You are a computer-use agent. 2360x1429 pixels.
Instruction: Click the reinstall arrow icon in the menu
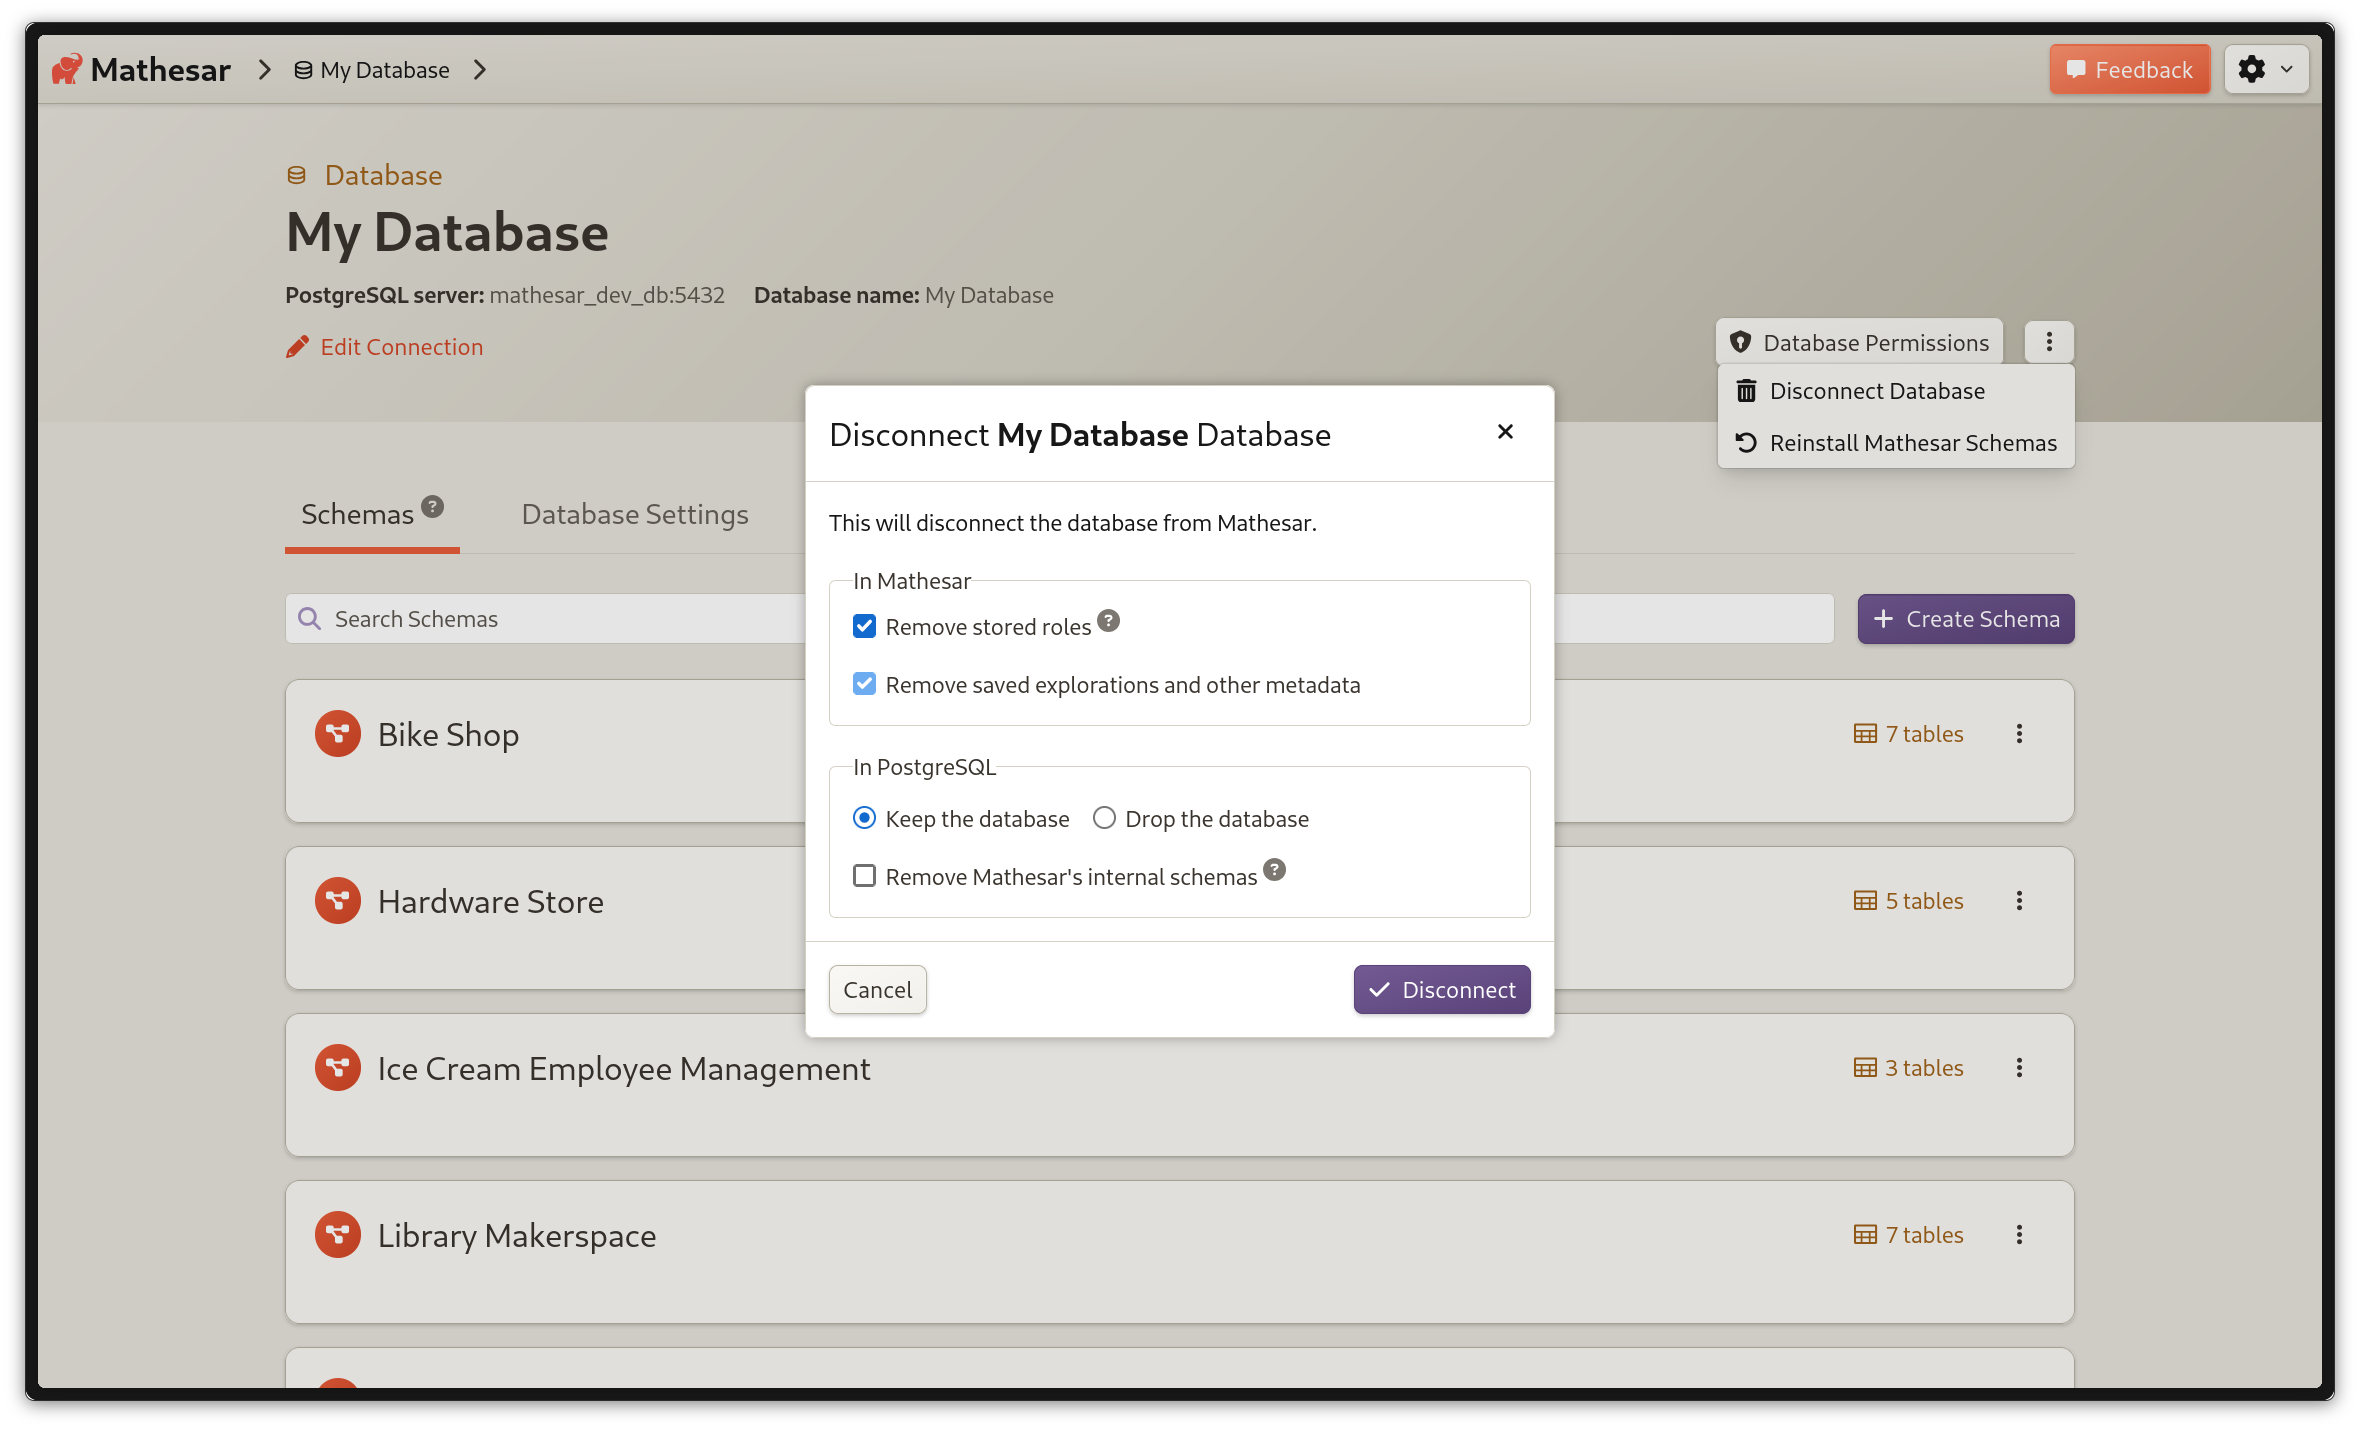1746,443
